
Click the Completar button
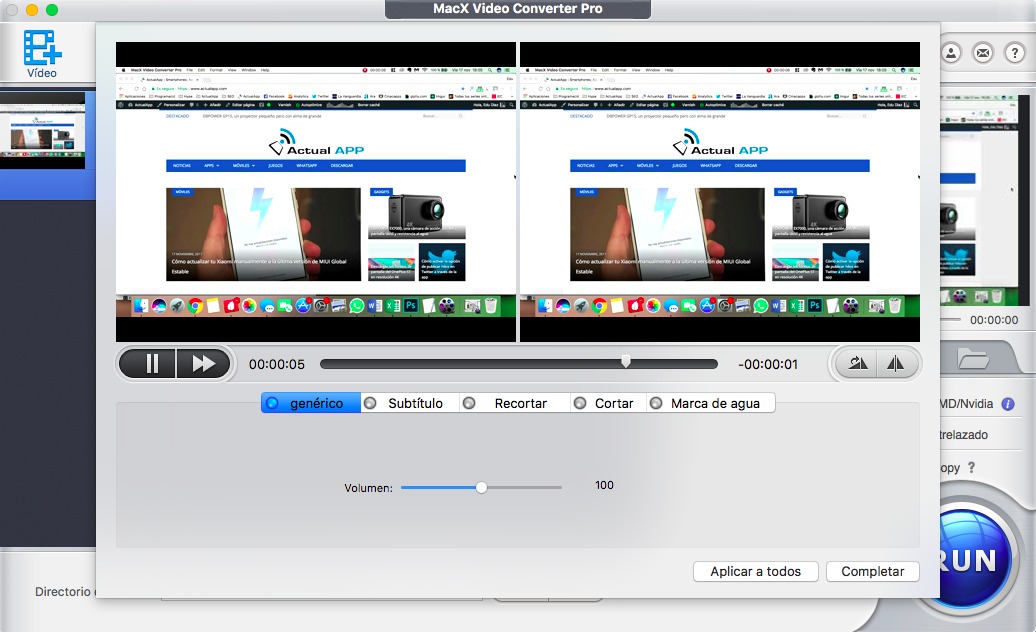coord(873,571)
